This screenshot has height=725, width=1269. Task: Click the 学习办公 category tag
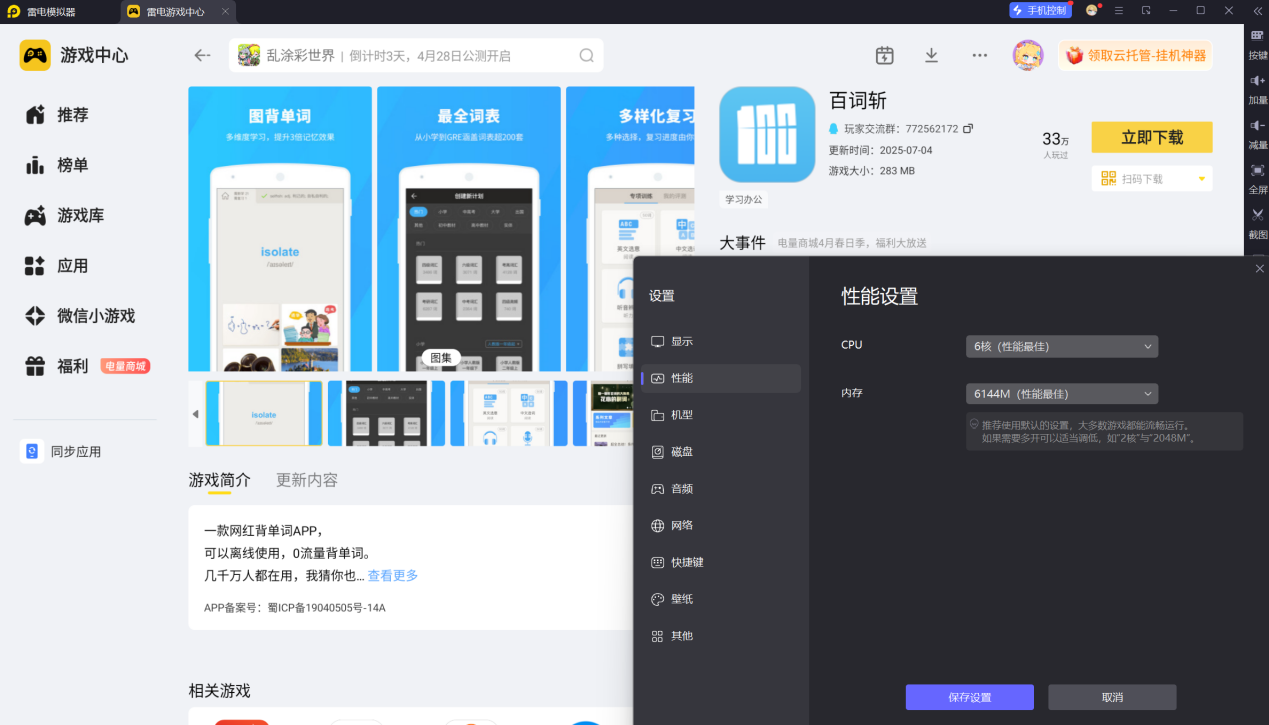[x=743, y=200]
